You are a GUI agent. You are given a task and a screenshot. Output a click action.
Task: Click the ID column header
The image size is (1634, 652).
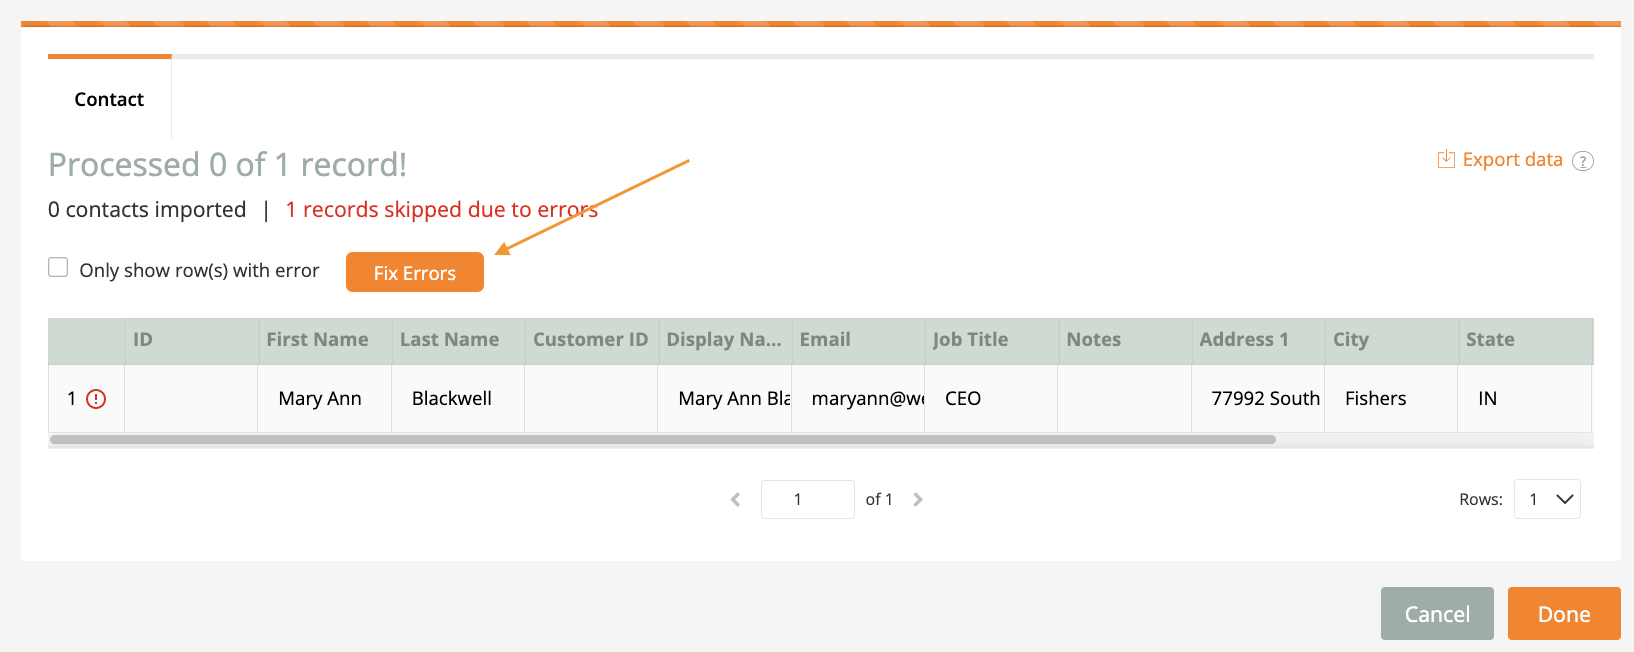(191, 340)
